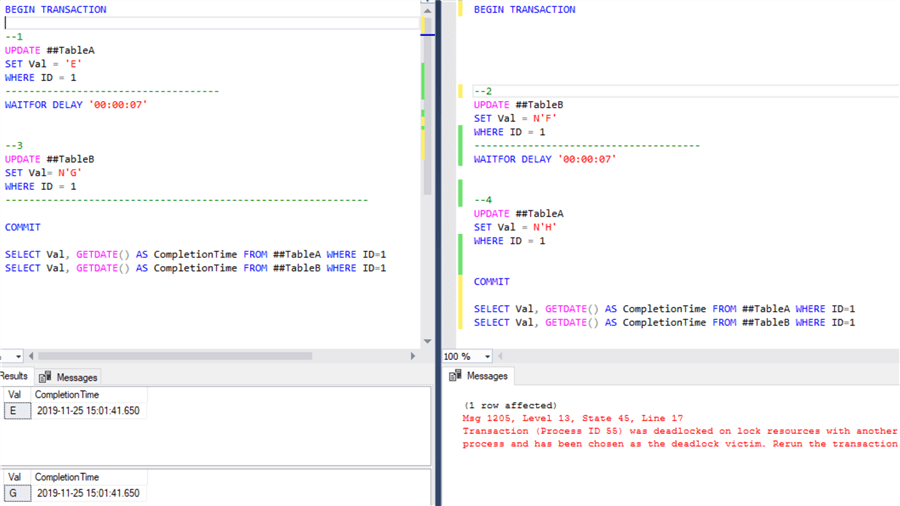Click SELECT from ##TableB line in left query
Image resolution: width=900 pixels, height=506 pixels.
(x=196, y=268)
